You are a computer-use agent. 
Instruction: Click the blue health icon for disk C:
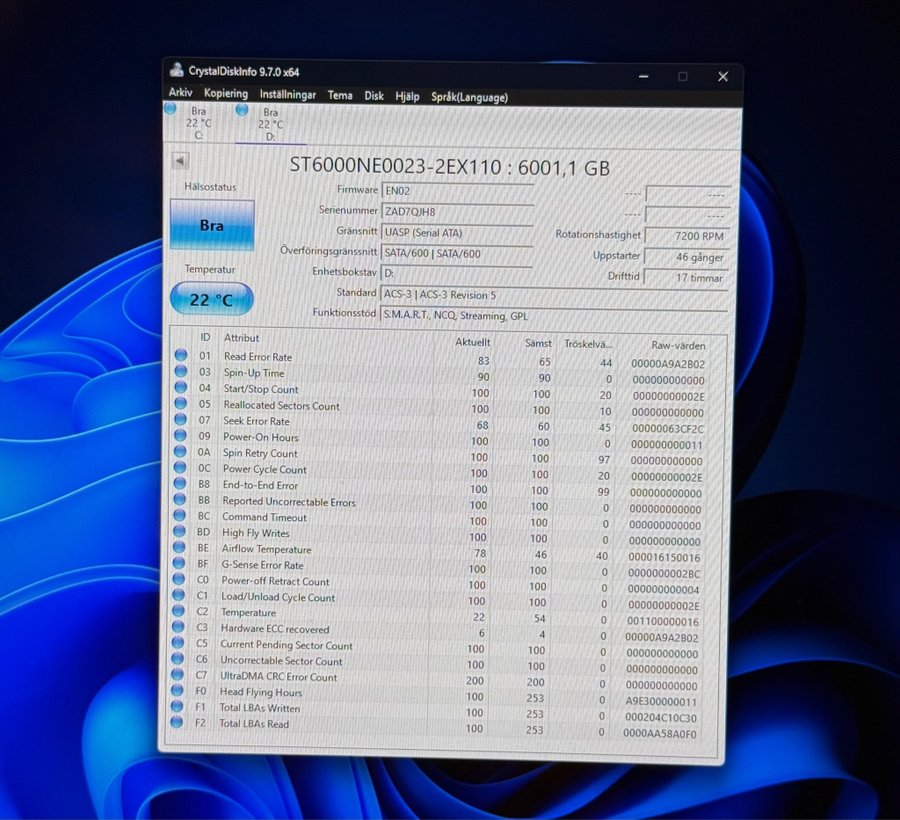pos(170,108)
